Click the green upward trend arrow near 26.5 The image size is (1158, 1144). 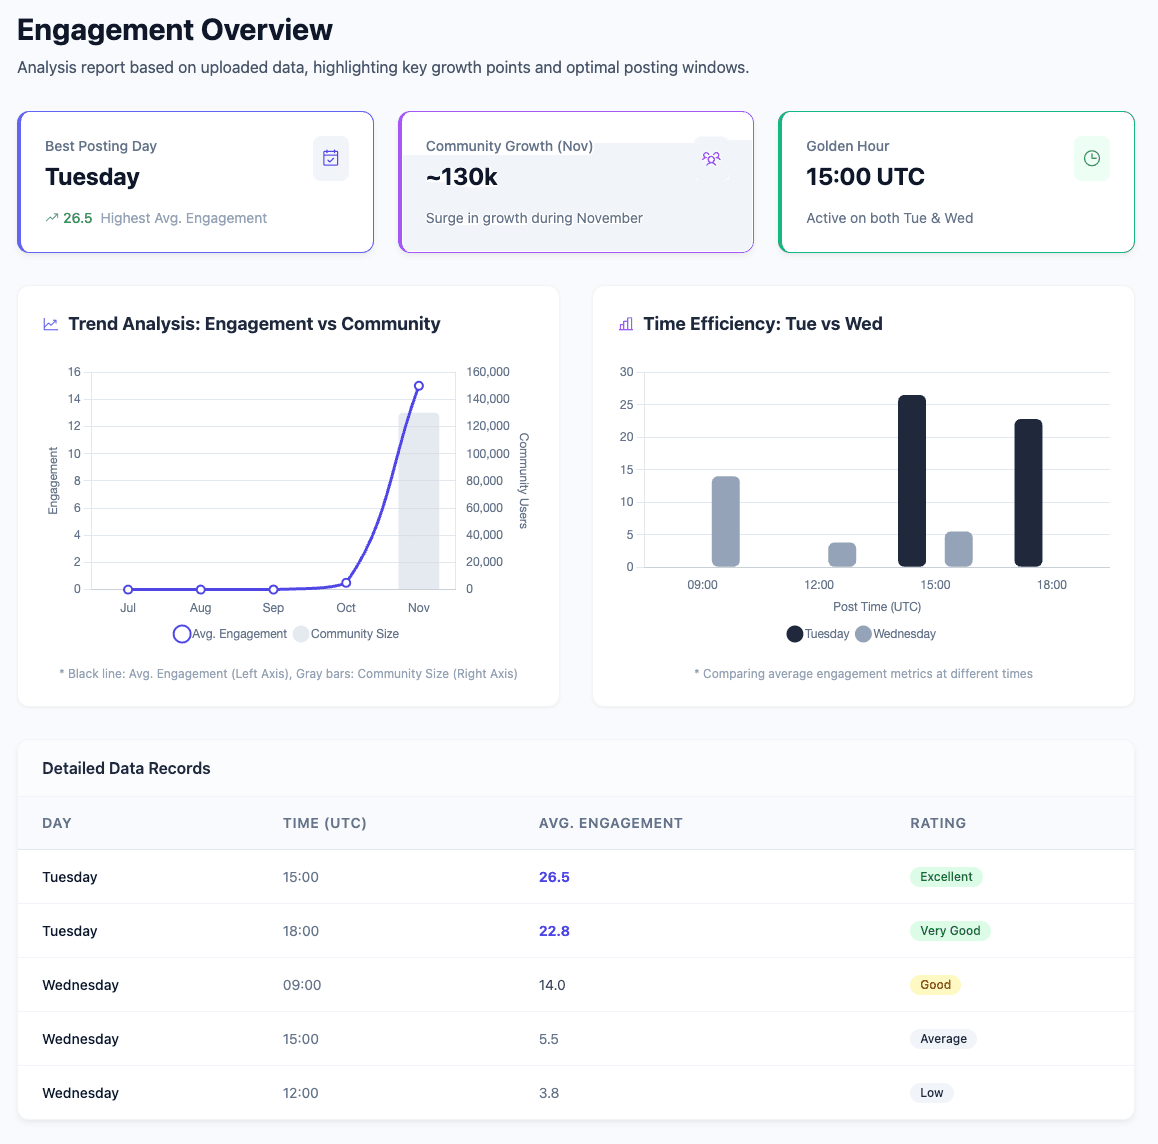point(52,218)
